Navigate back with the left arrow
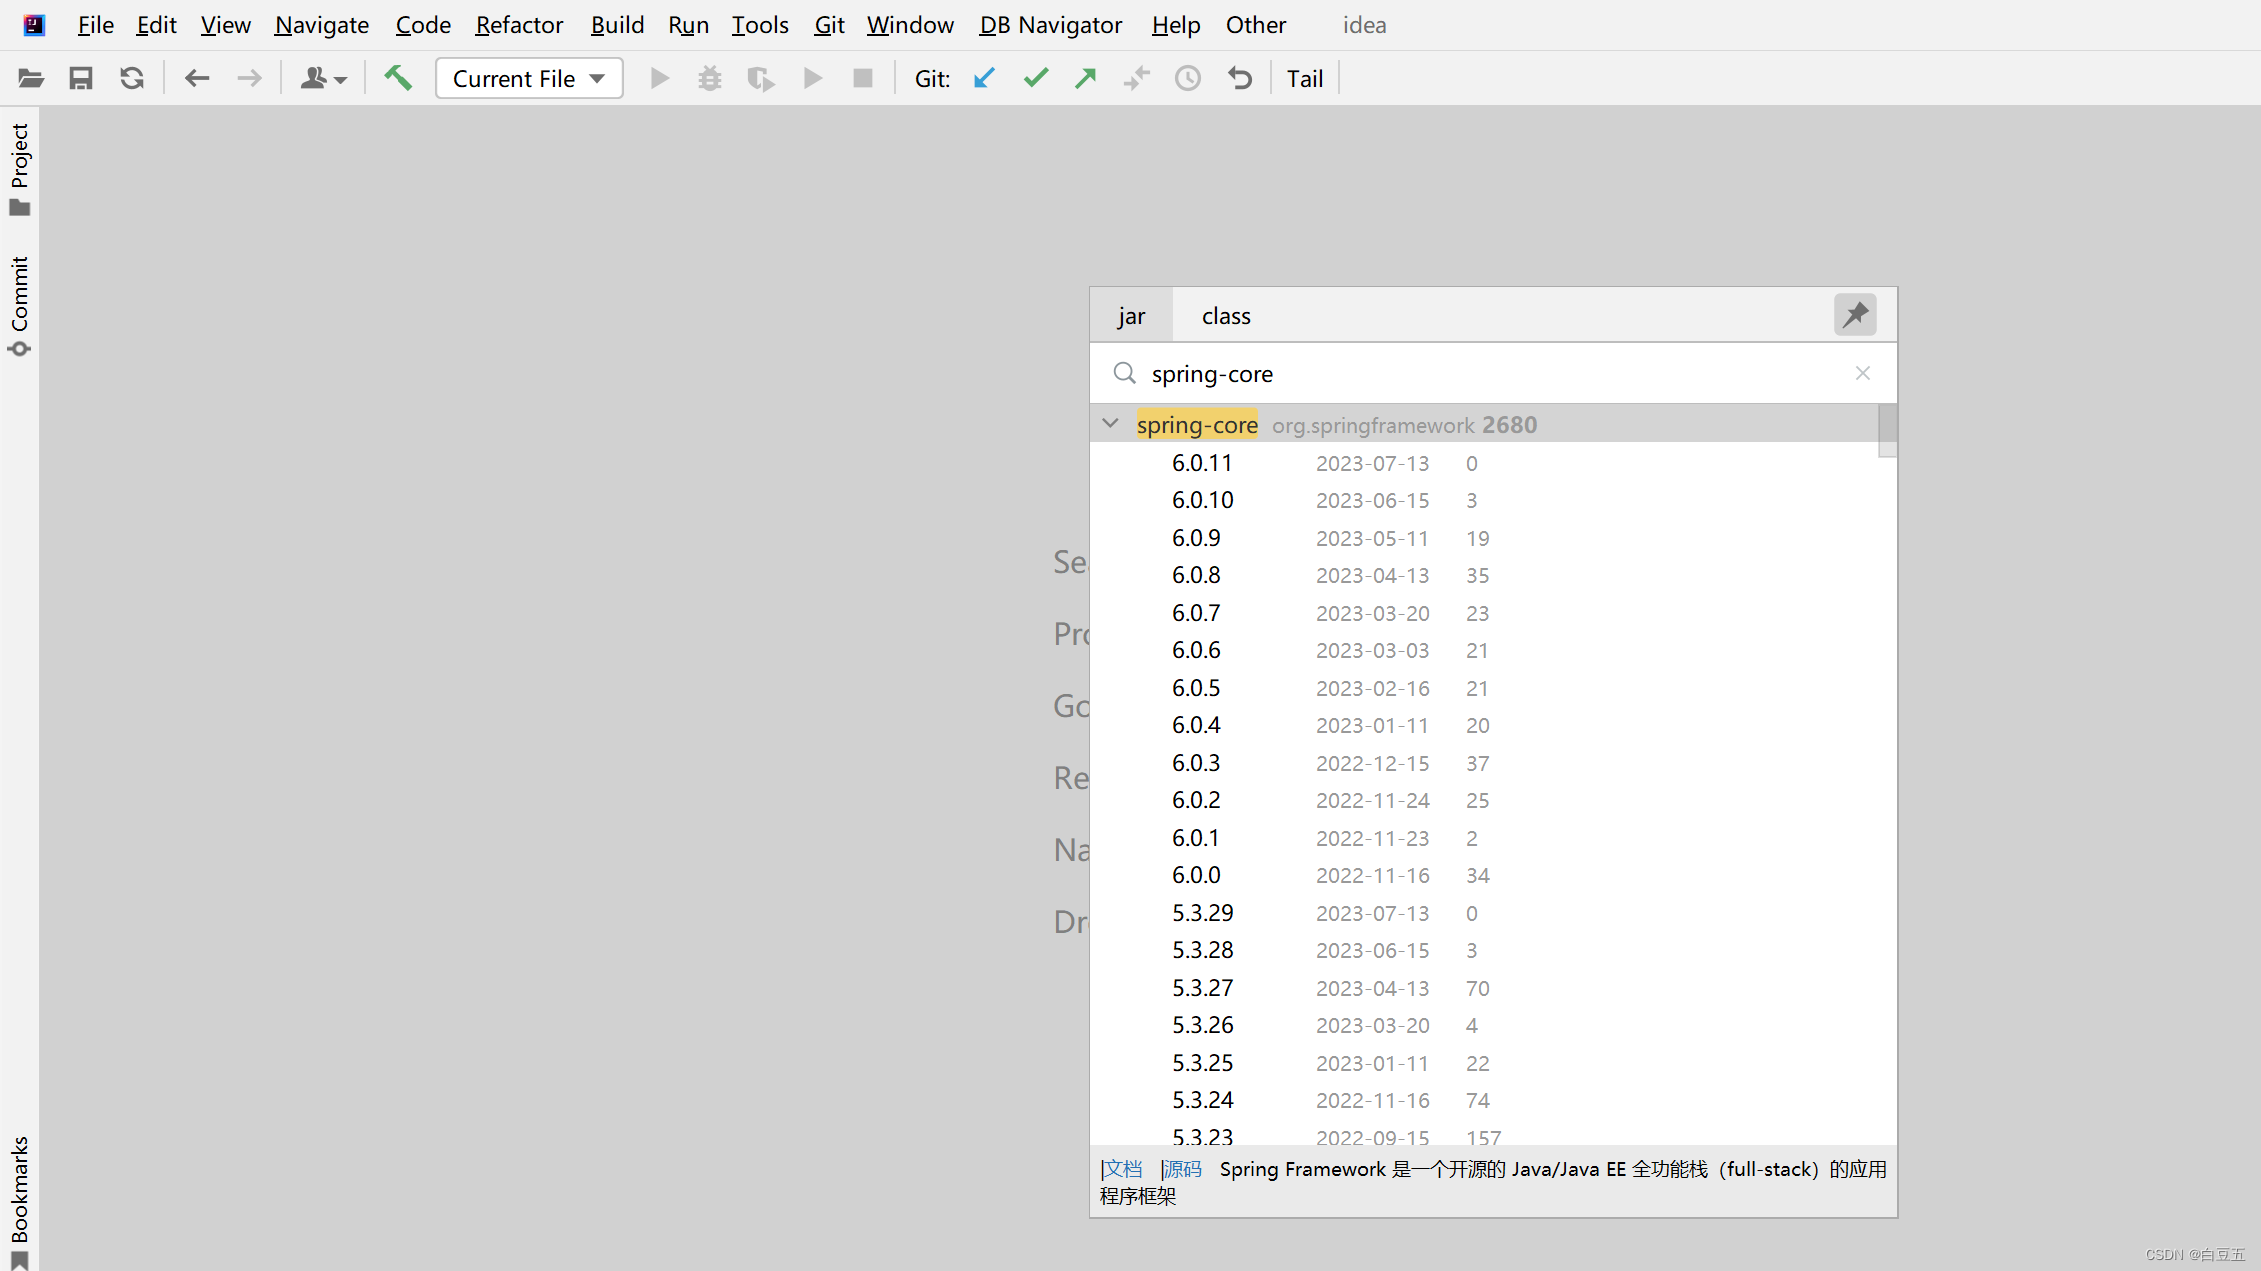 [197, 78]
